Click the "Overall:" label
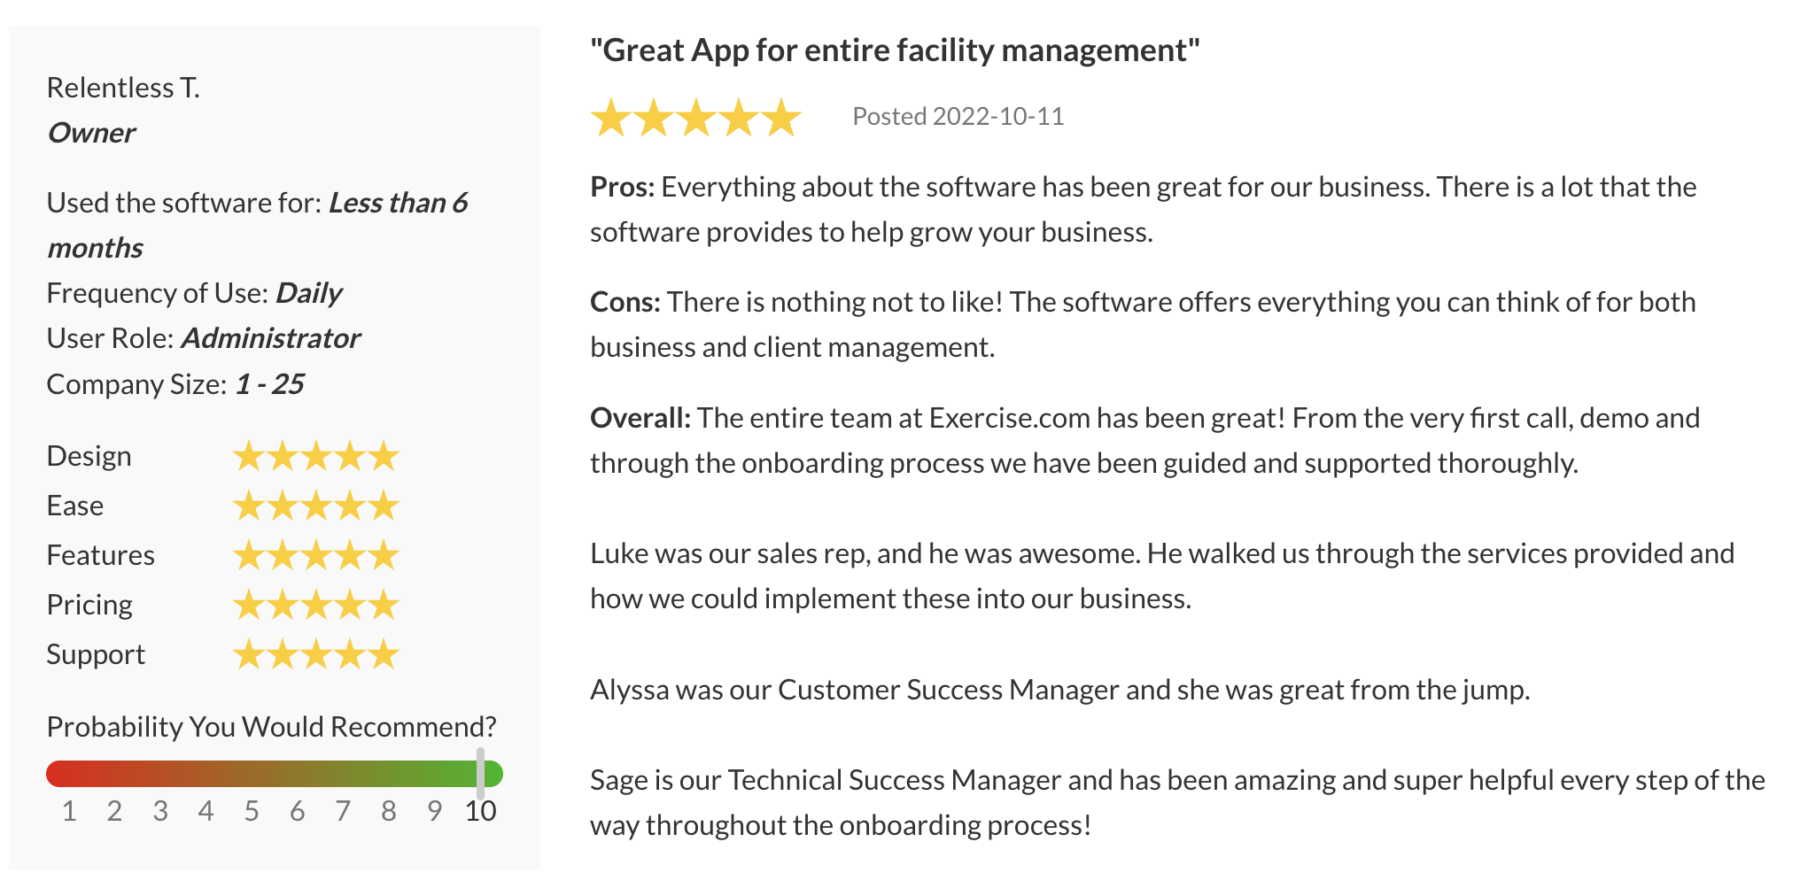 click(639, 418)
